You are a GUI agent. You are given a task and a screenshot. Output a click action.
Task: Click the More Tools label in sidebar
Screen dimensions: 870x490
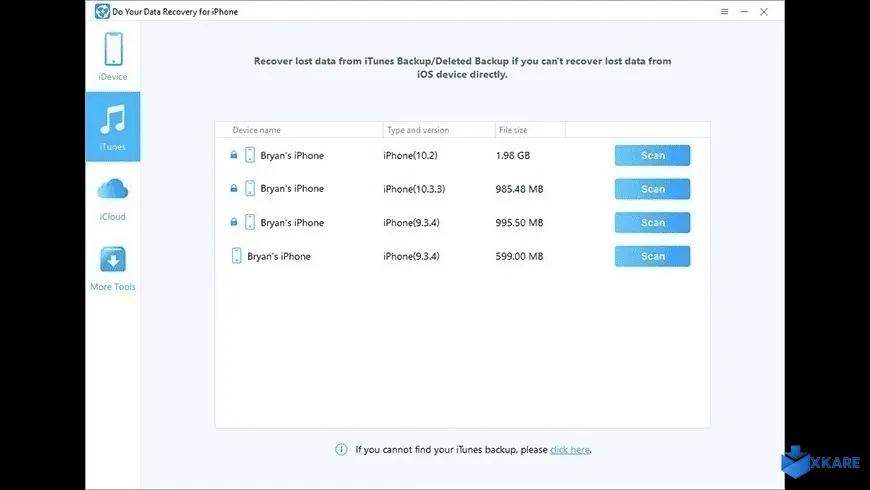pos(113,286)
